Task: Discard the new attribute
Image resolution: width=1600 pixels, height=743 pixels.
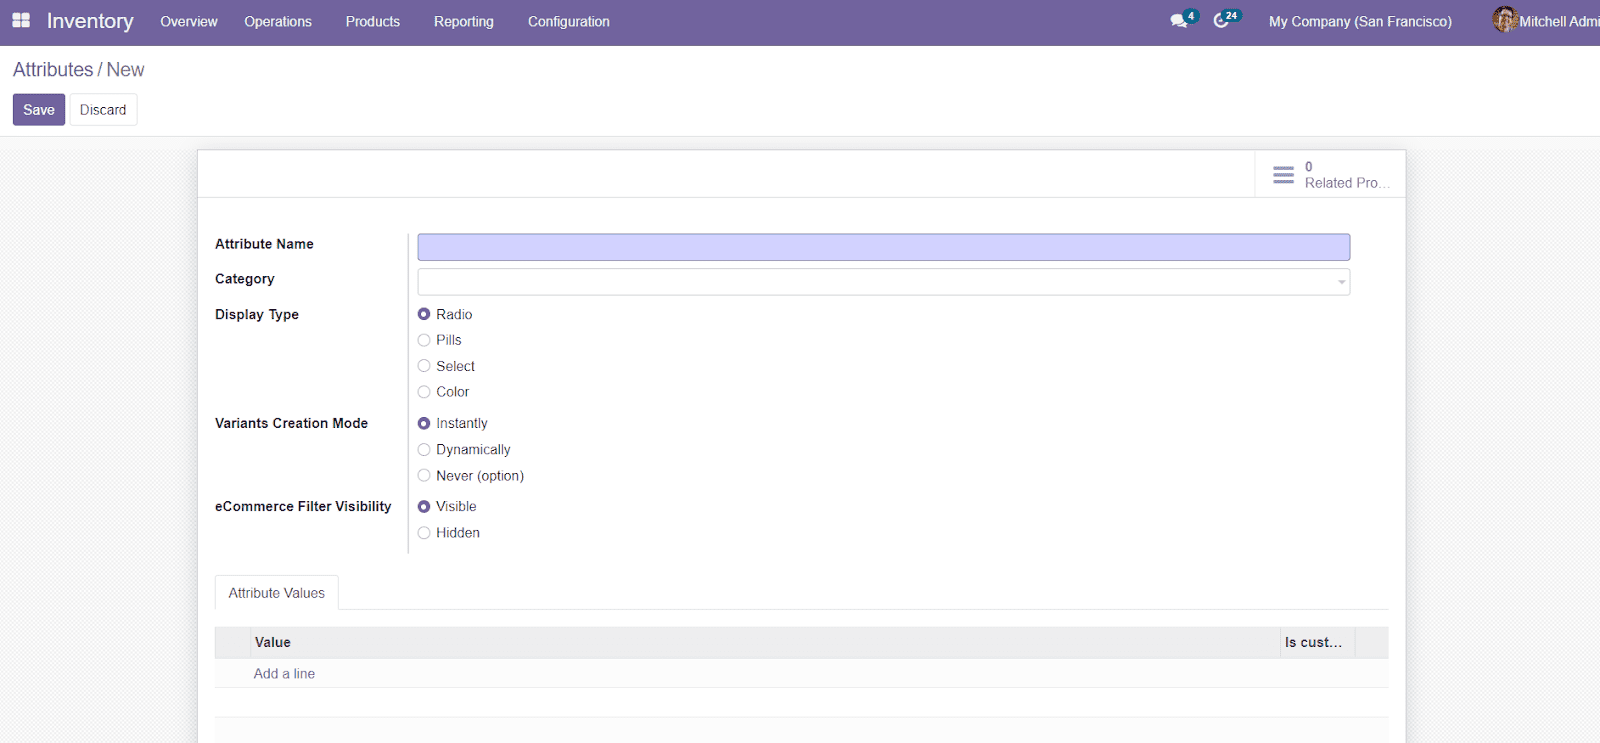Action: point(103,110)
